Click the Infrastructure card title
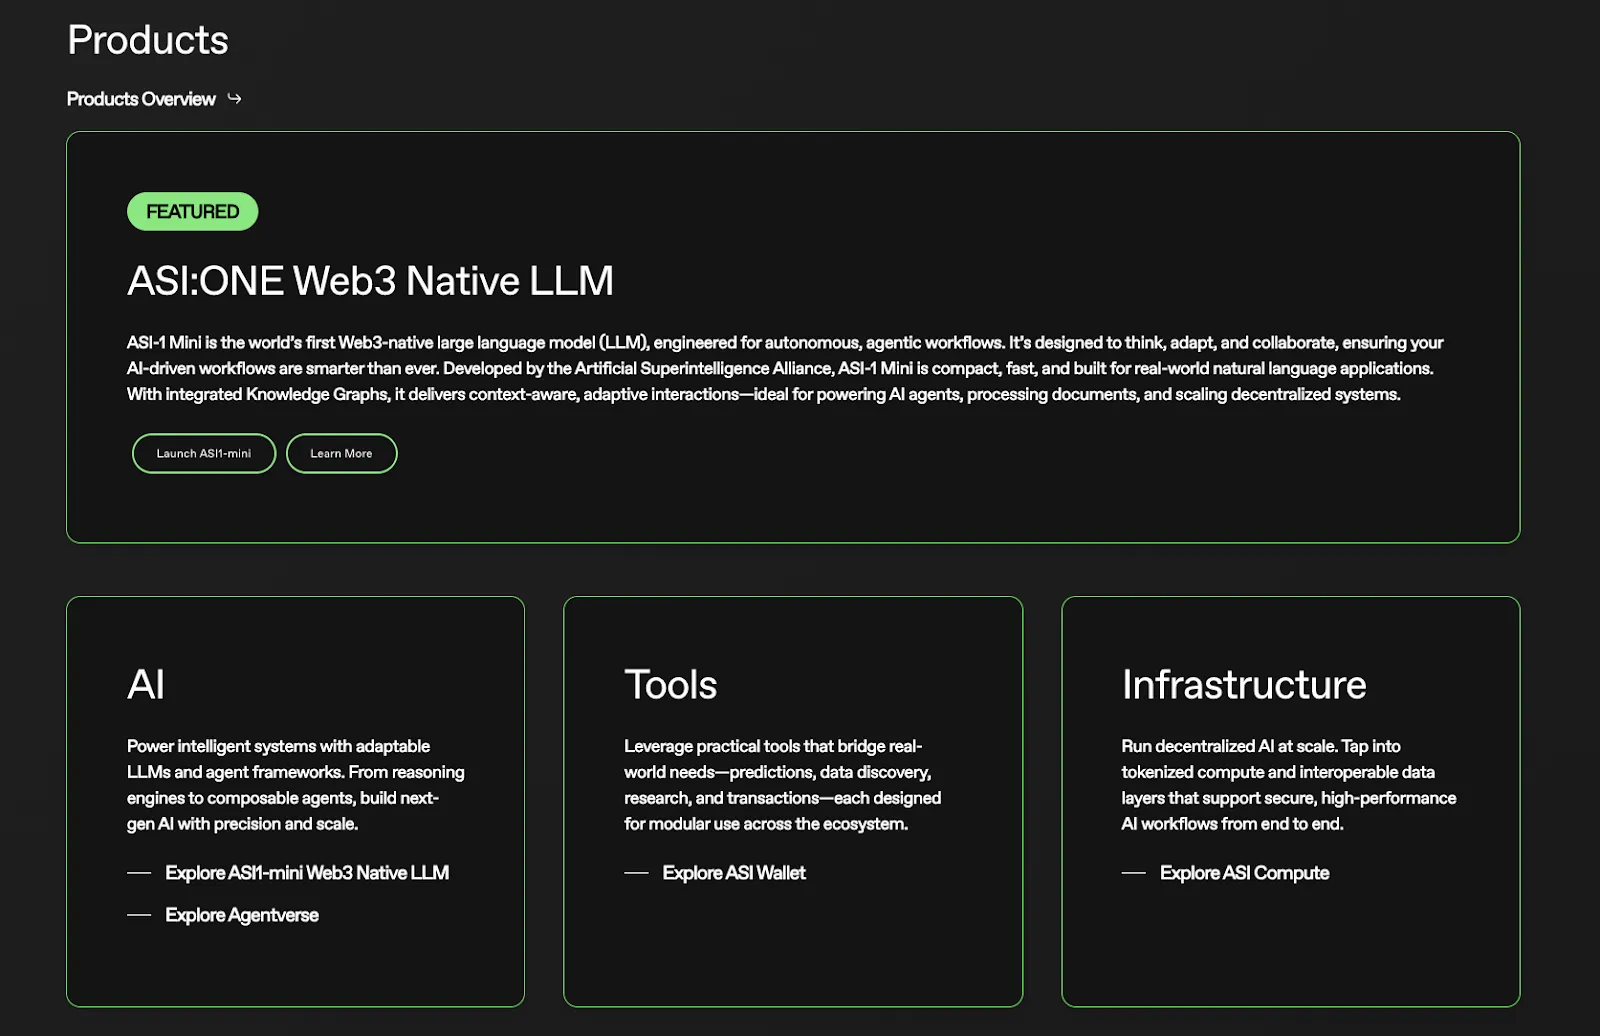Screen dimensions: 1600x1036 (1244, 685)
